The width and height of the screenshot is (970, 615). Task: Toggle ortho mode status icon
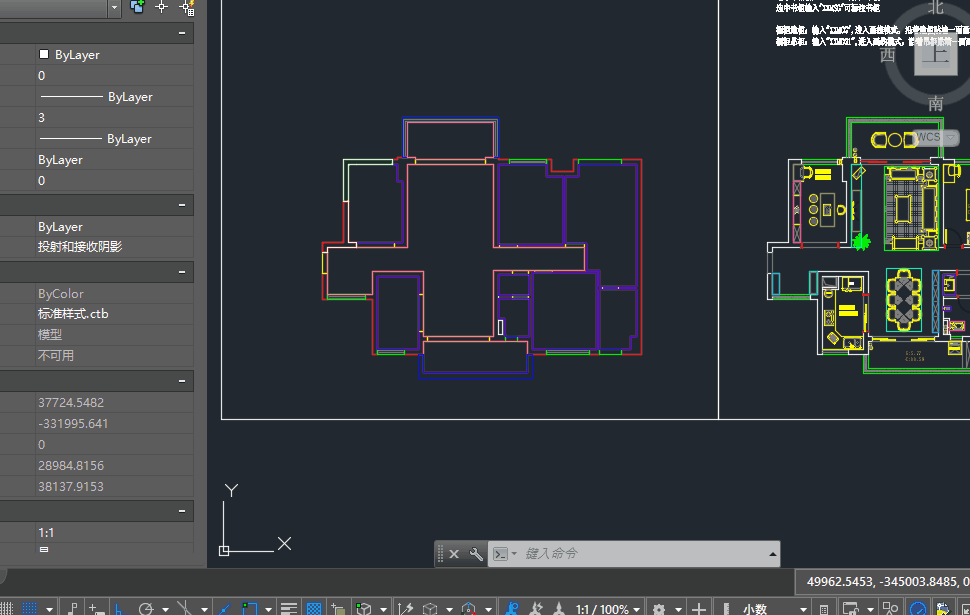[119, 609]
